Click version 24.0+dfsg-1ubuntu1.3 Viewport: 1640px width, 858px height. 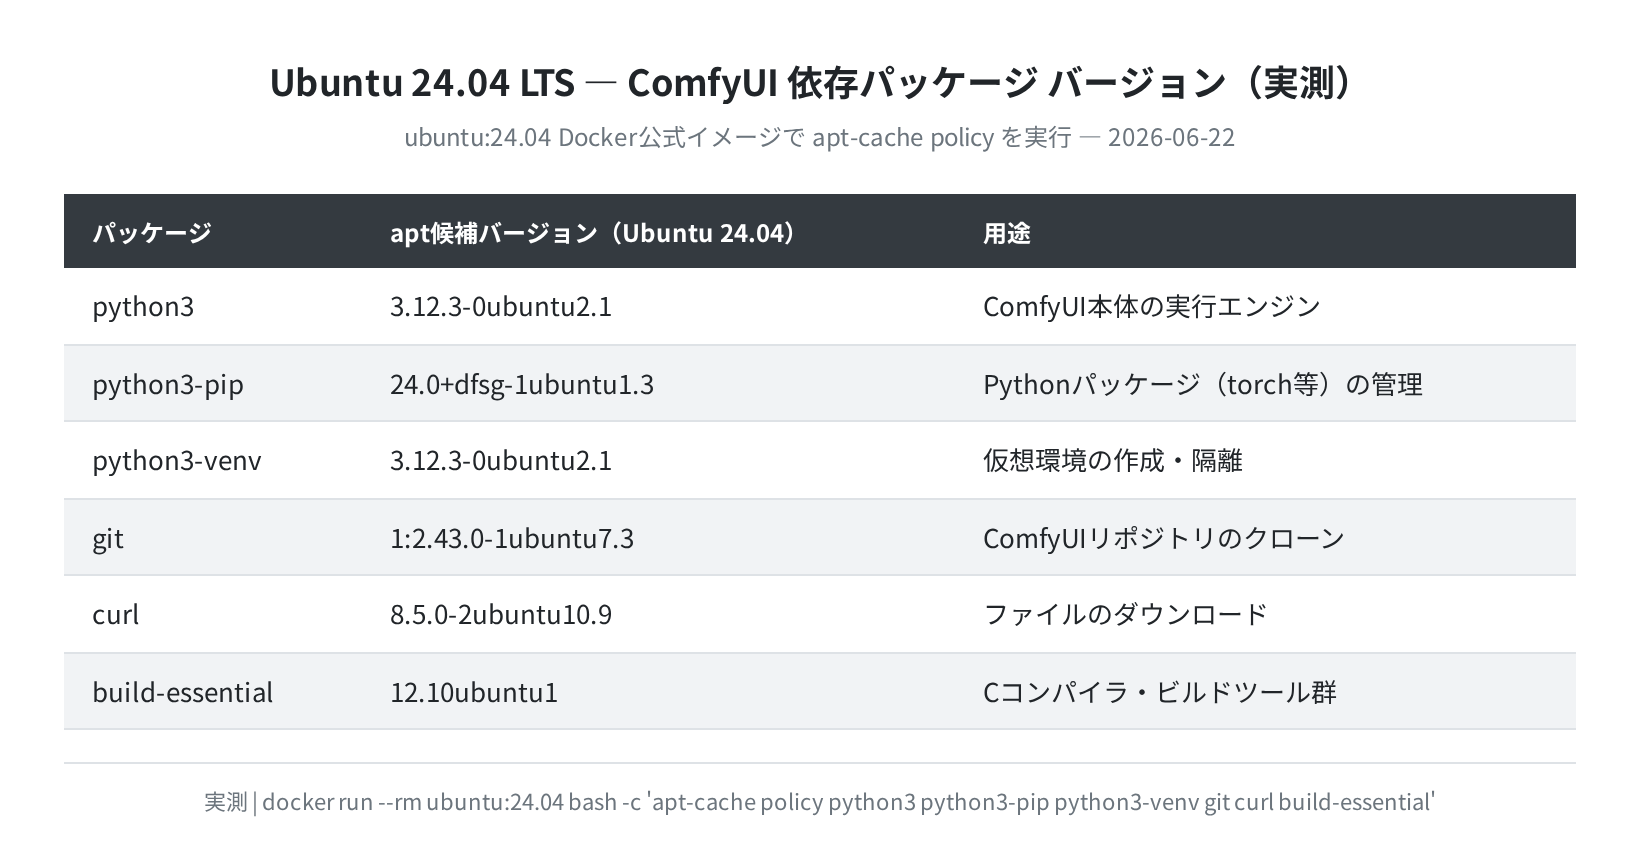522,385
